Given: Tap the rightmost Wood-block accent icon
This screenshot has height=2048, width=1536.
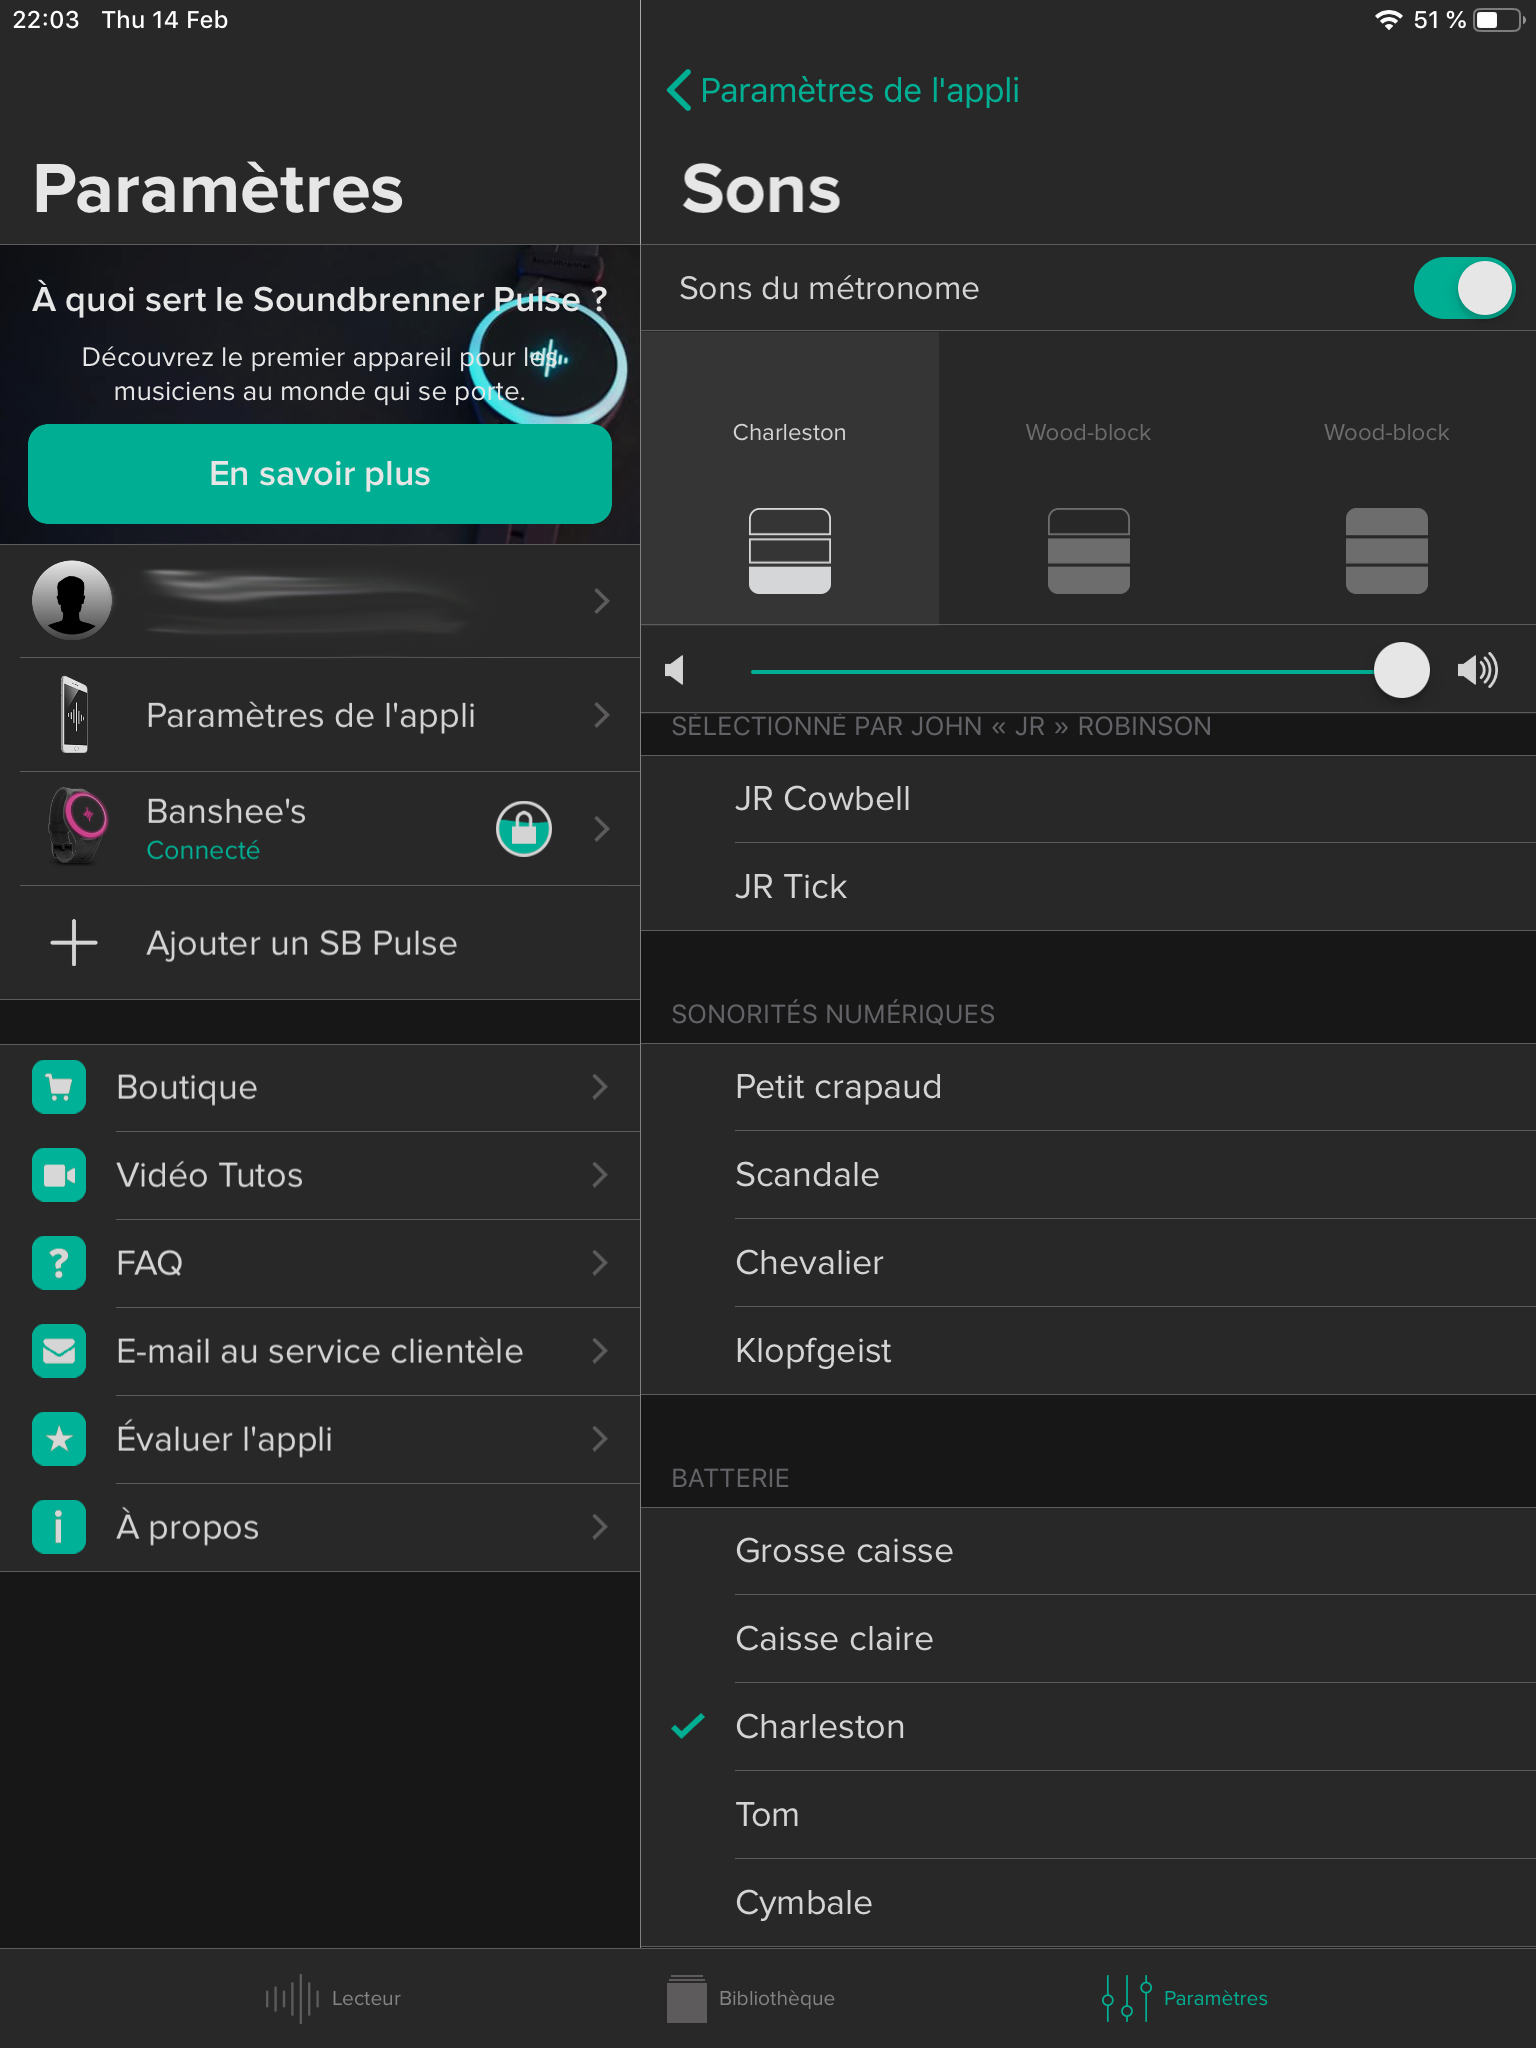Looking at the screenshot, I should (1387, 551).
